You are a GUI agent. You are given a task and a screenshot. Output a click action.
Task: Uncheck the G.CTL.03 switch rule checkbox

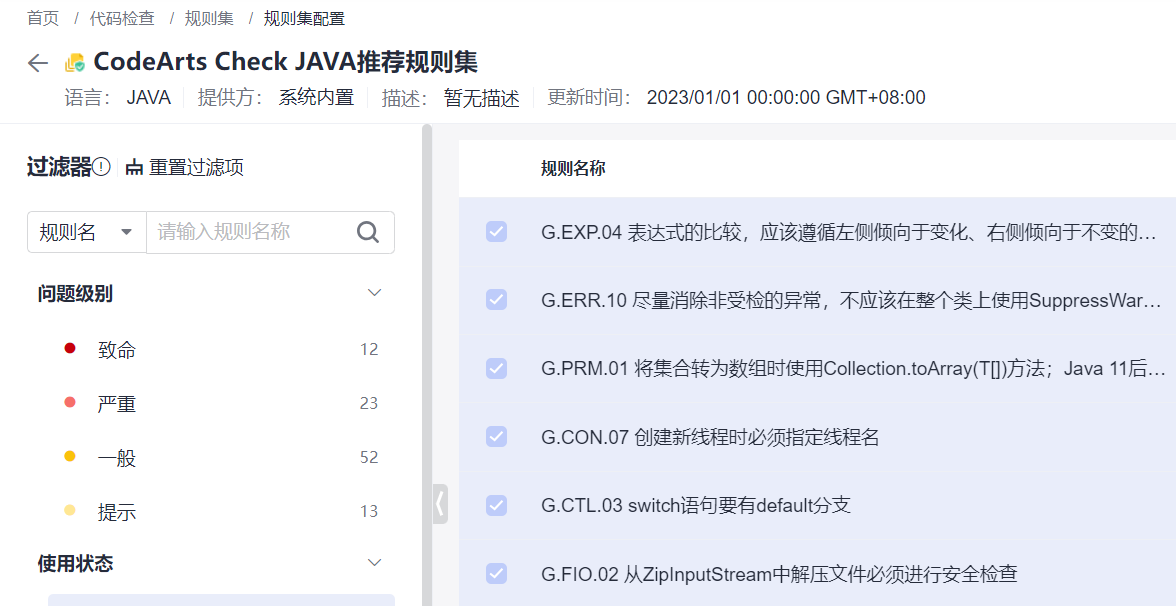(x=497, y=505)
